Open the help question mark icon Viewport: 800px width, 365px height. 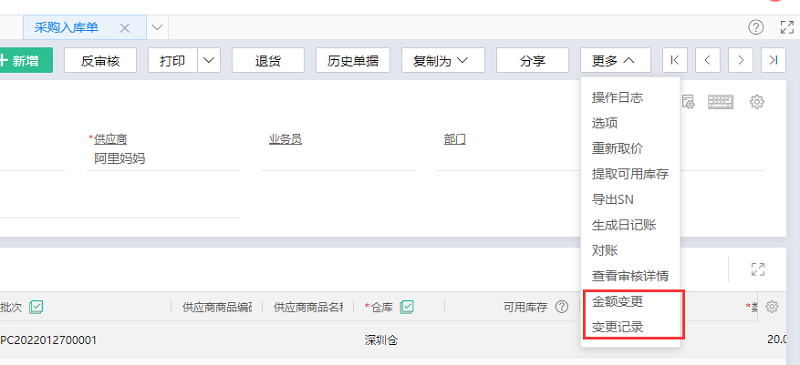coord(756,28)
